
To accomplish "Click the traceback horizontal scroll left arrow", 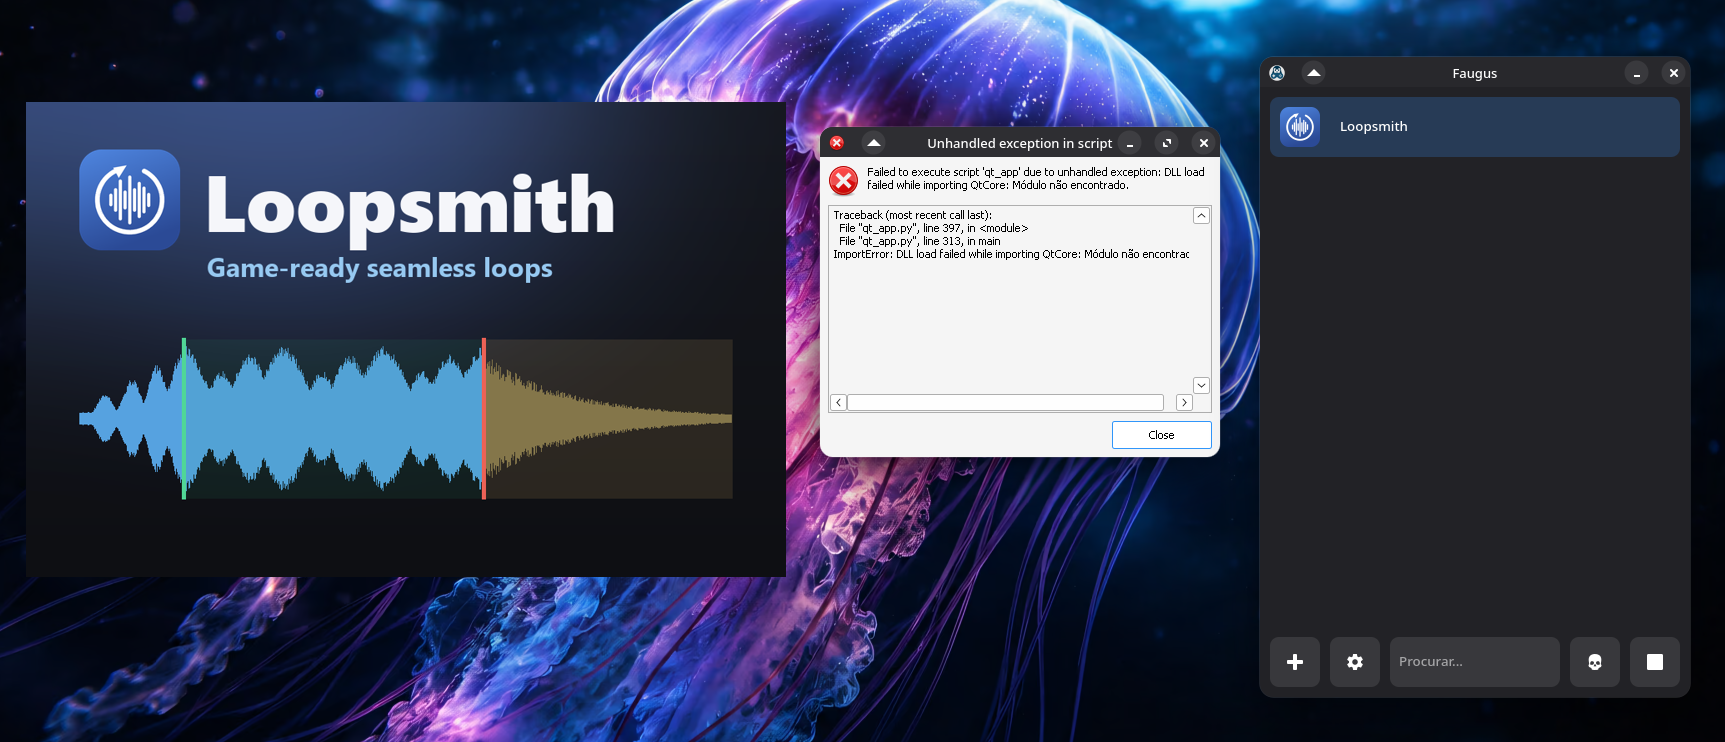I will tap(839, 403).
